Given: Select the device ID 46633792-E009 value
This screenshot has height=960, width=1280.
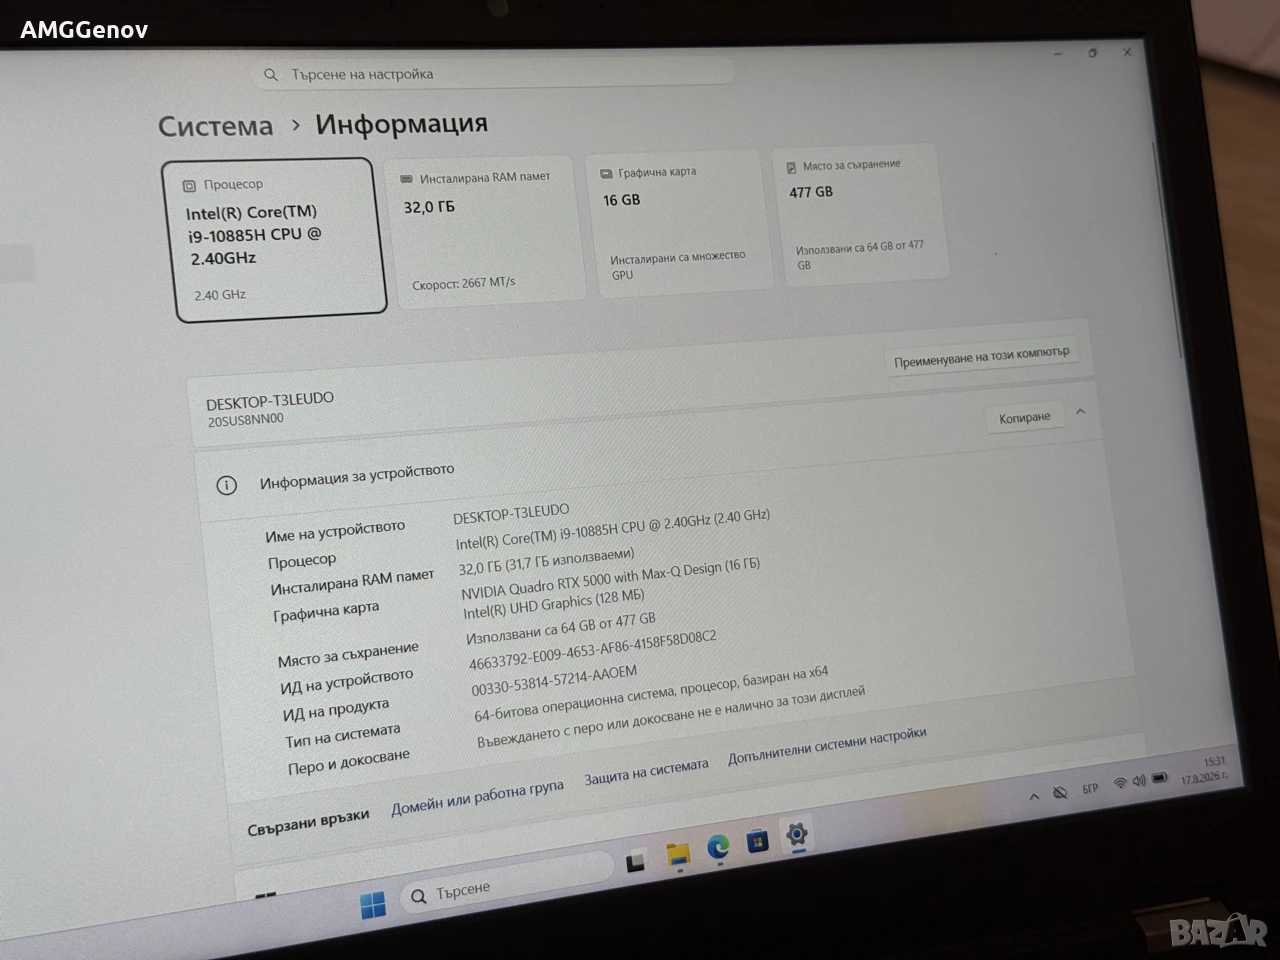Looking at the screenshot, I should point(592,650).
